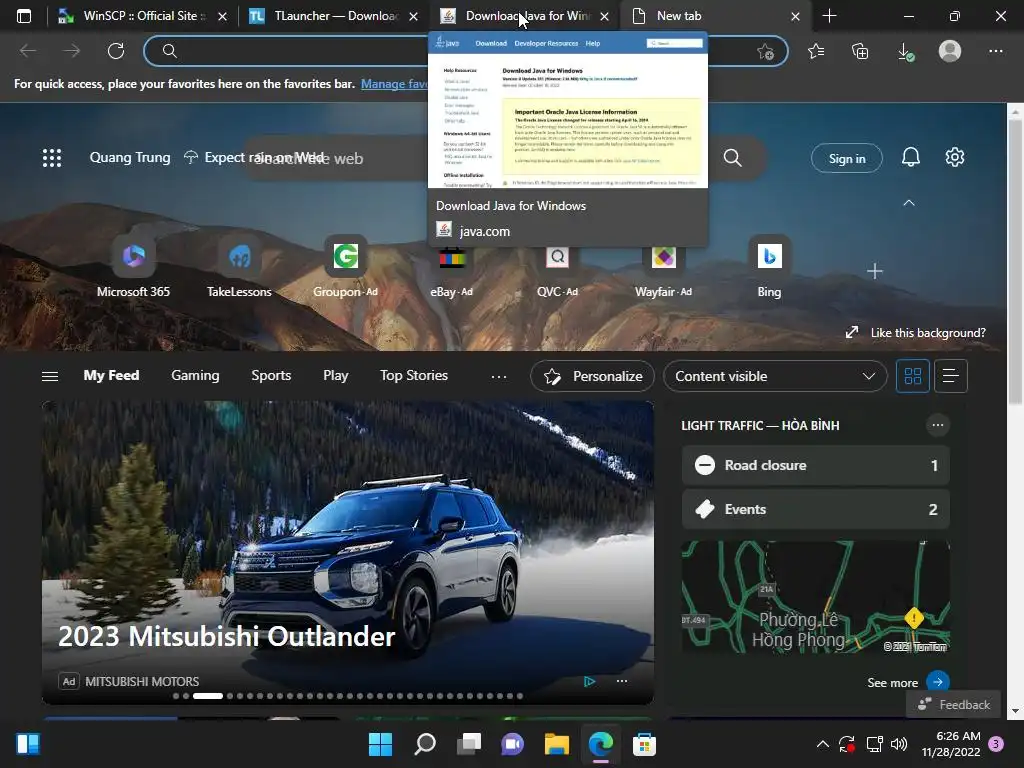This screenshot has height=768, width=1024.
Task: Open taskbar Search
Action: tap(424, 744)
